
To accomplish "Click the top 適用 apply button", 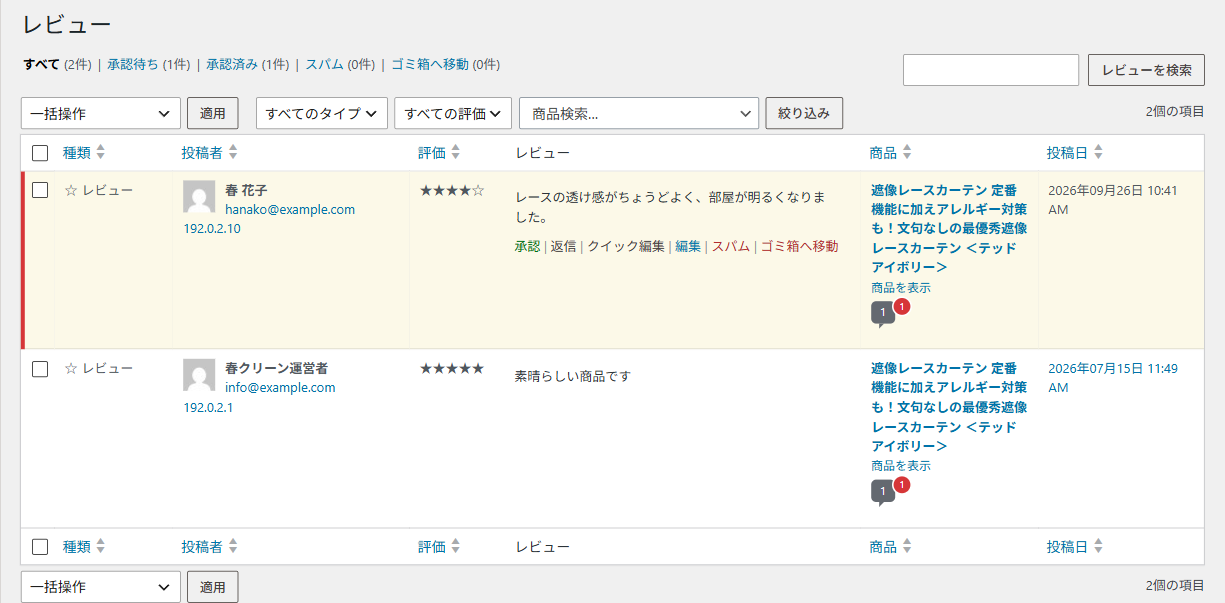I will coord(213,113).
